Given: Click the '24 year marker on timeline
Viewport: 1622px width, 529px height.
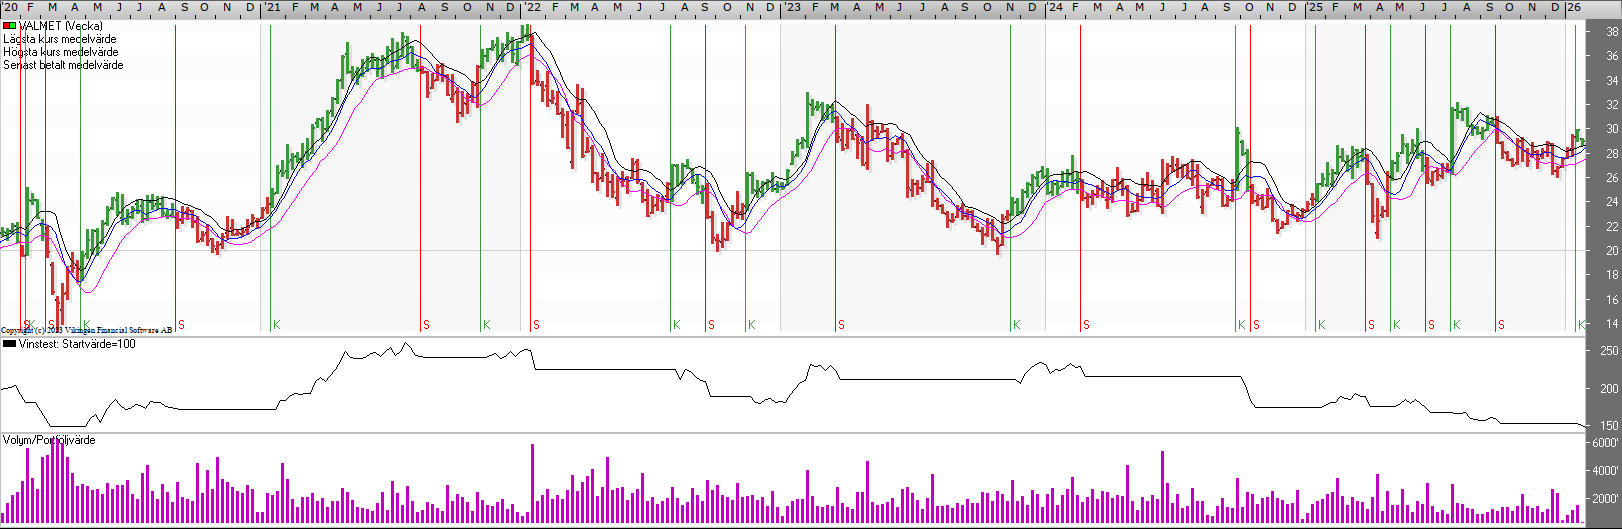Looking at the screenshot, I should coord(1054,7).
